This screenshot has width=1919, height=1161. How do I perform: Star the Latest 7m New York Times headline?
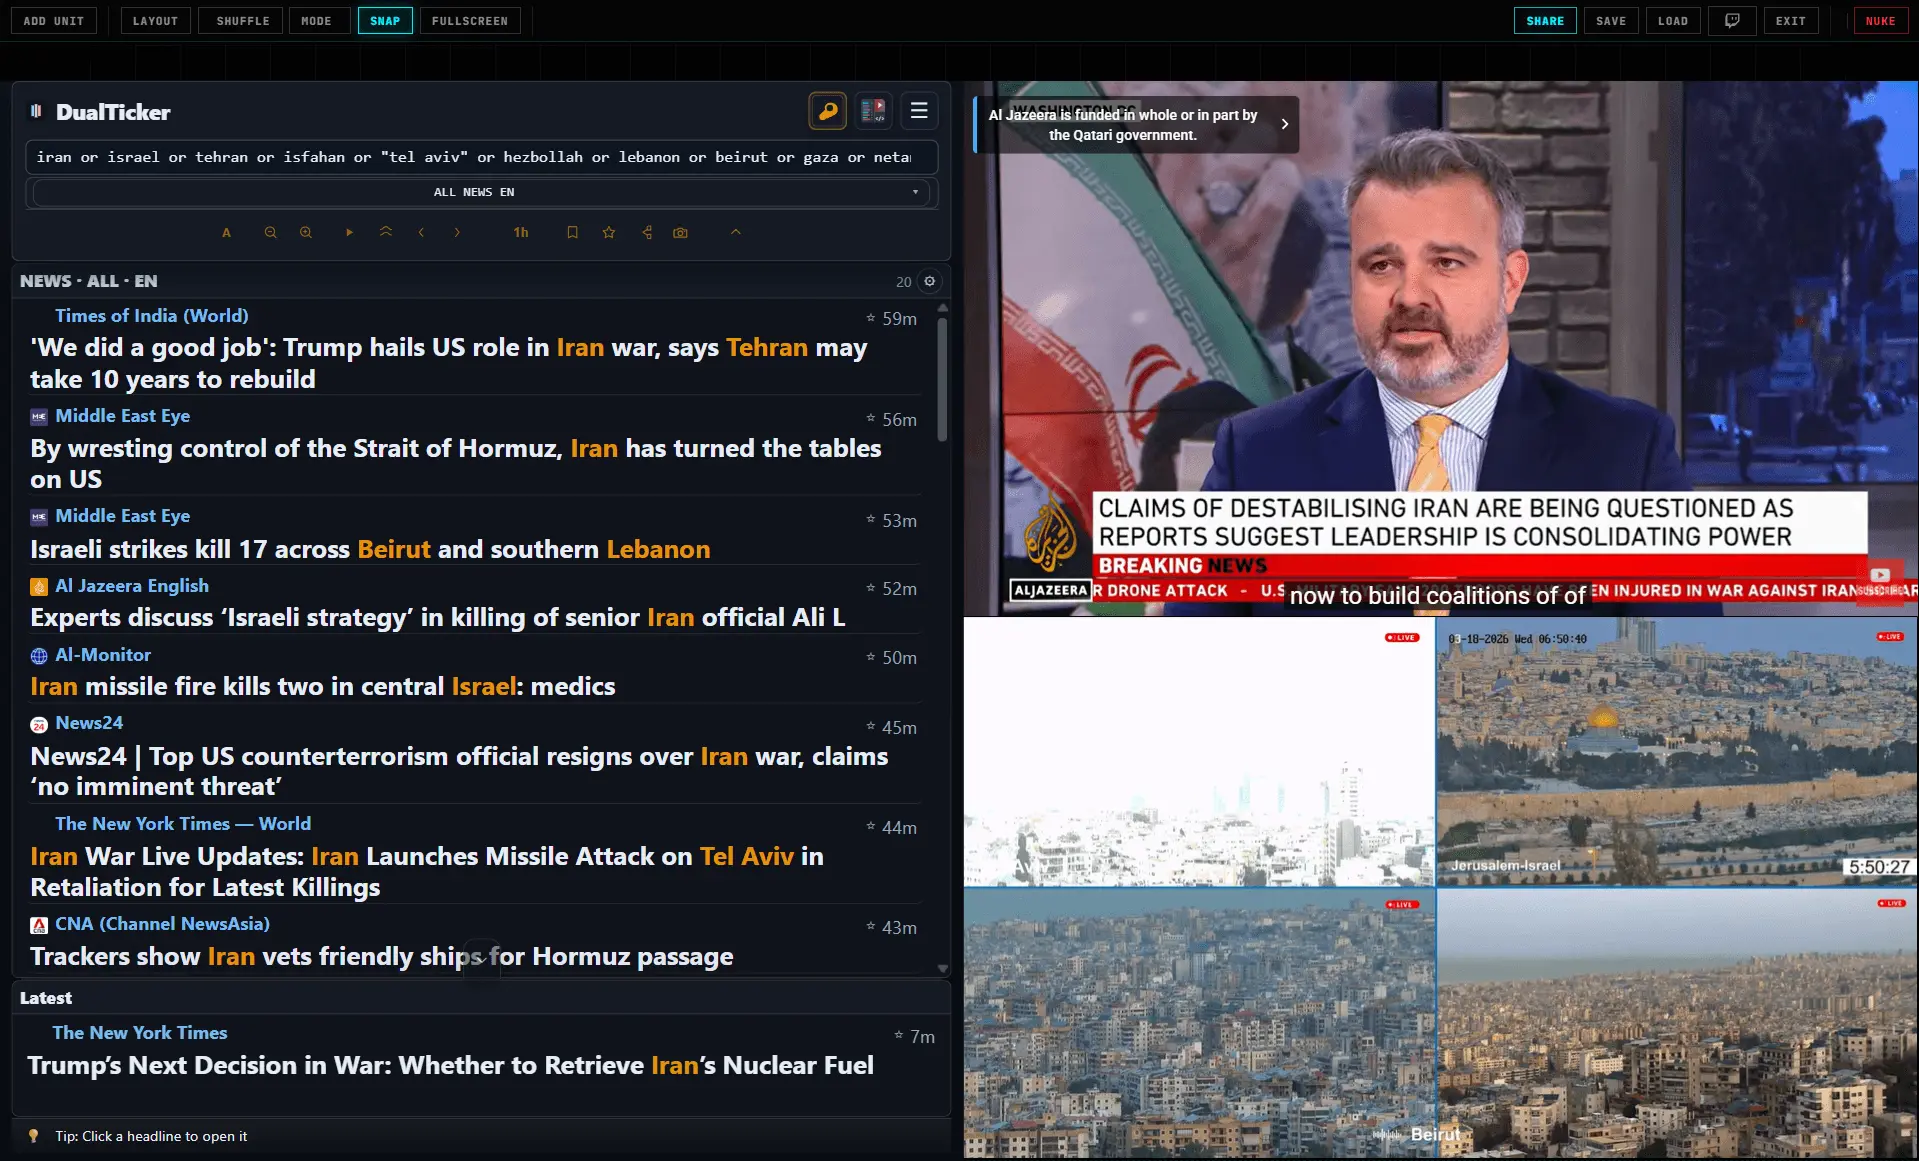(898, 1036)
